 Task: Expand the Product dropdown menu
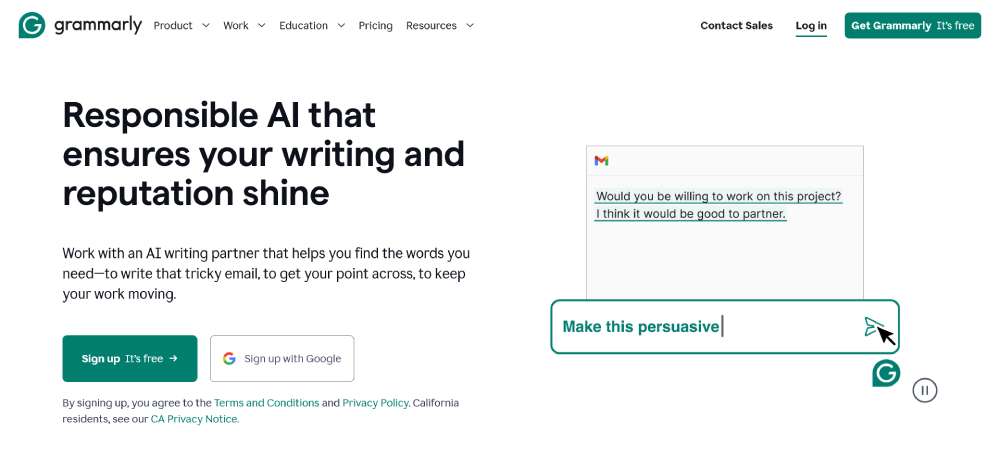pyautogui.click(x=181, y=25)
